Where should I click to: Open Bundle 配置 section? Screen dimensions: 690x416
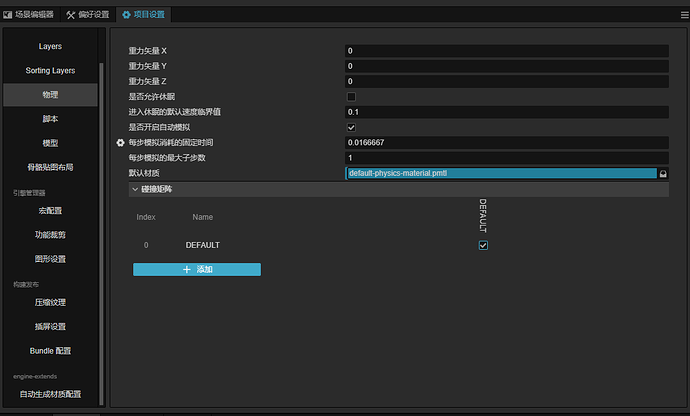coord(50,351)
